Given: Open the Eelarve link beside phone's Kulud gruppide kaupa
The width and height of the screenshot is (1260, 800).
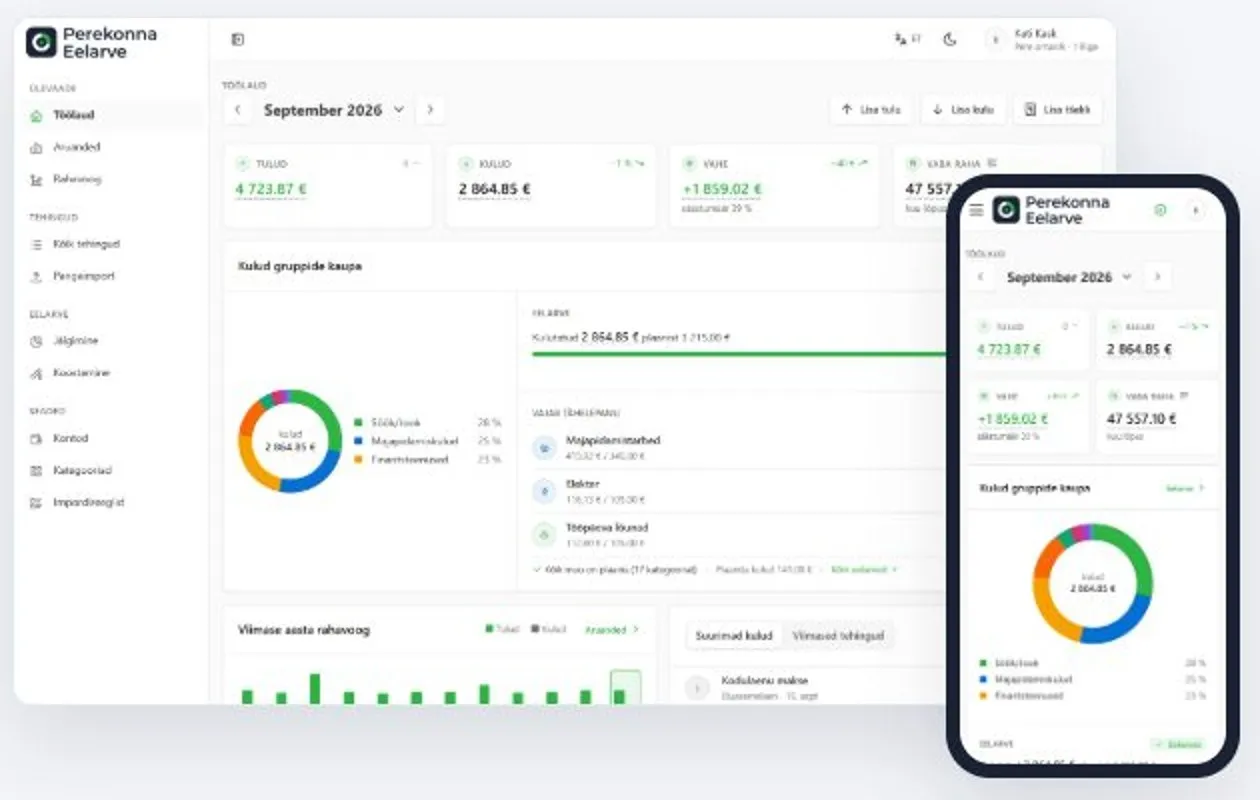Looking at the screenshot, I should [x=1185, y=489].
